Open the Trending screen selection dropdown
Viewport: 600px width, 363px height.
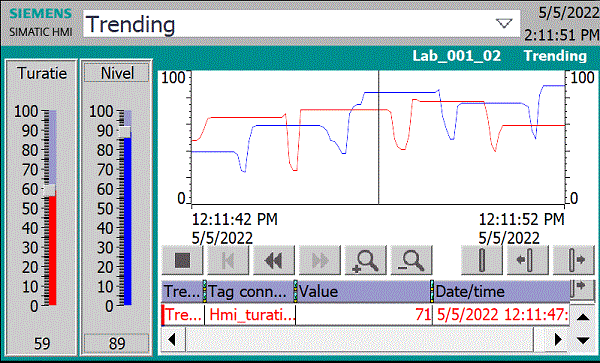pyautogui.click(x=302, y=24)
